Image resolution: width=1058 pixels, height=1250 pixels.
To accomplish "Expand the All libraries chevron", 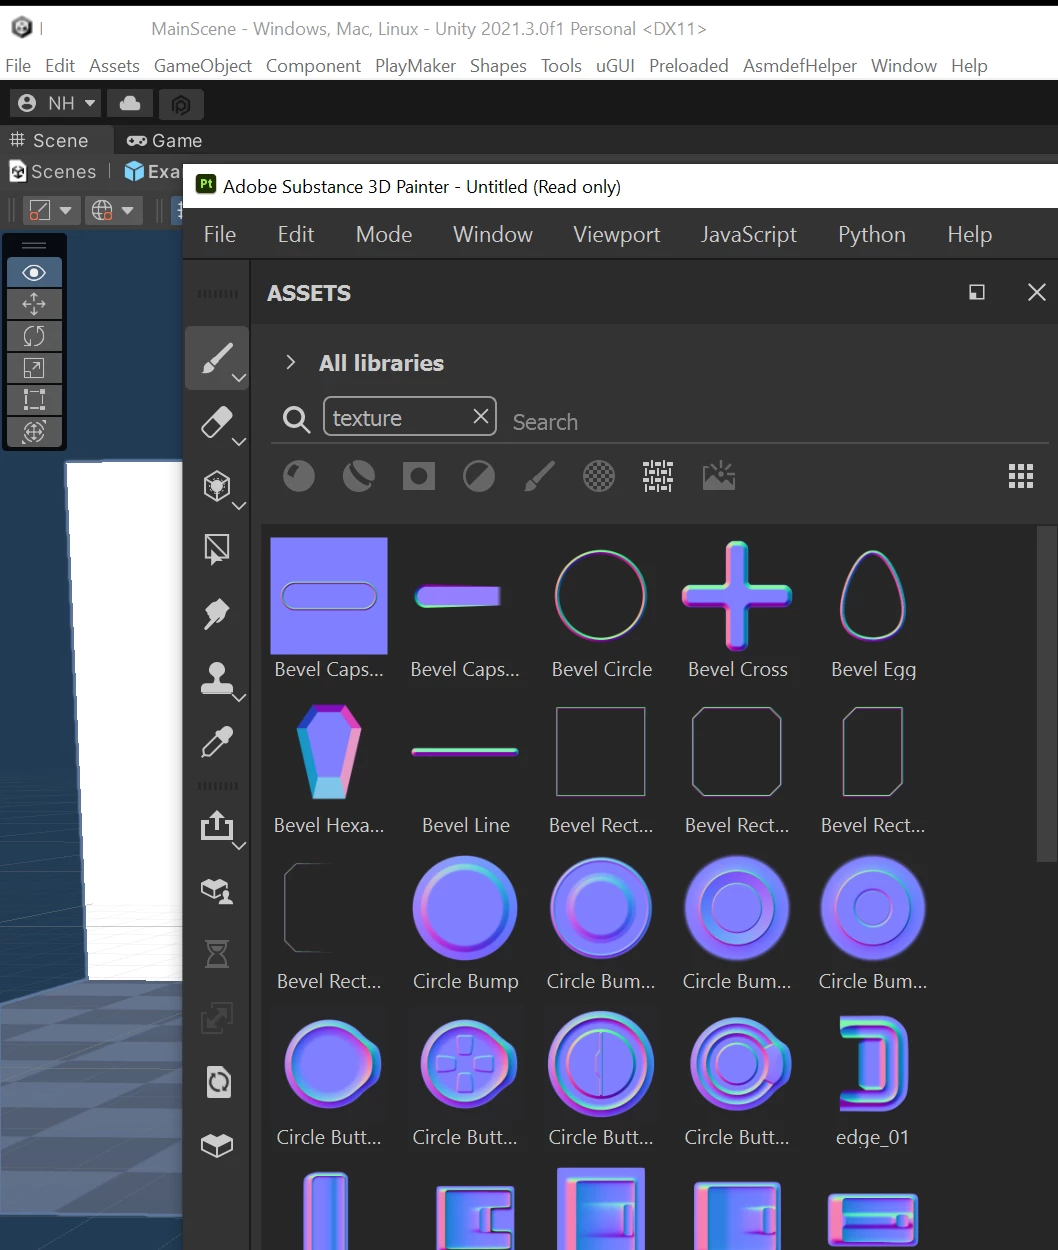I will click(x=290, y=362).
